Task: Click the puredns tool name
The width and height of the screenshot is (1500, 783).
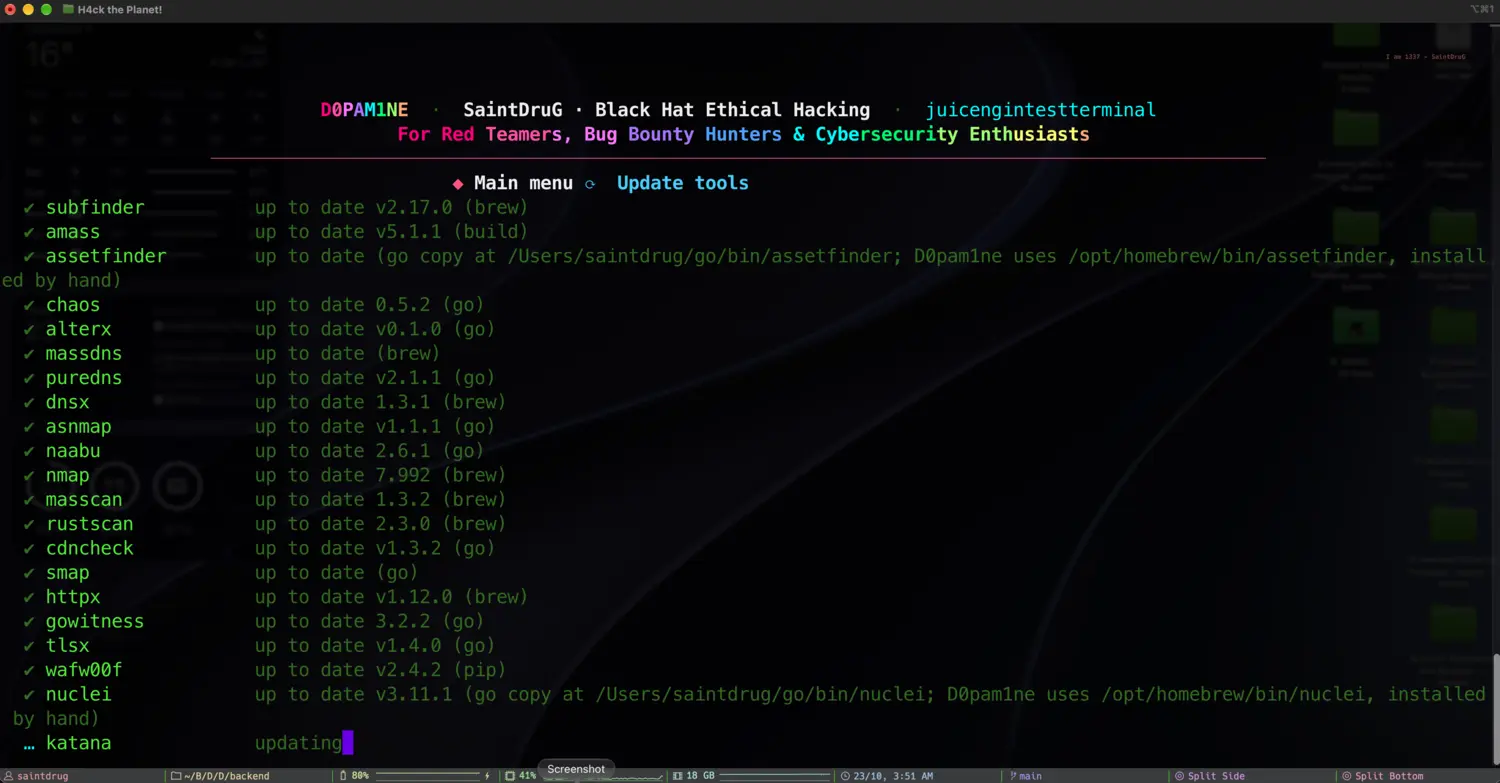Action: click(x=84, y=378)
